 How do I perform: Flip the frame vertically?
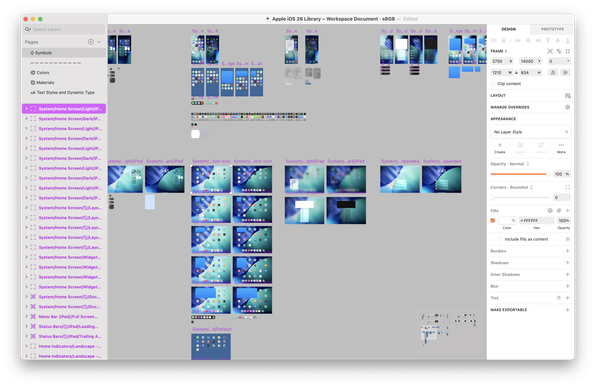[x=565, y=72]
